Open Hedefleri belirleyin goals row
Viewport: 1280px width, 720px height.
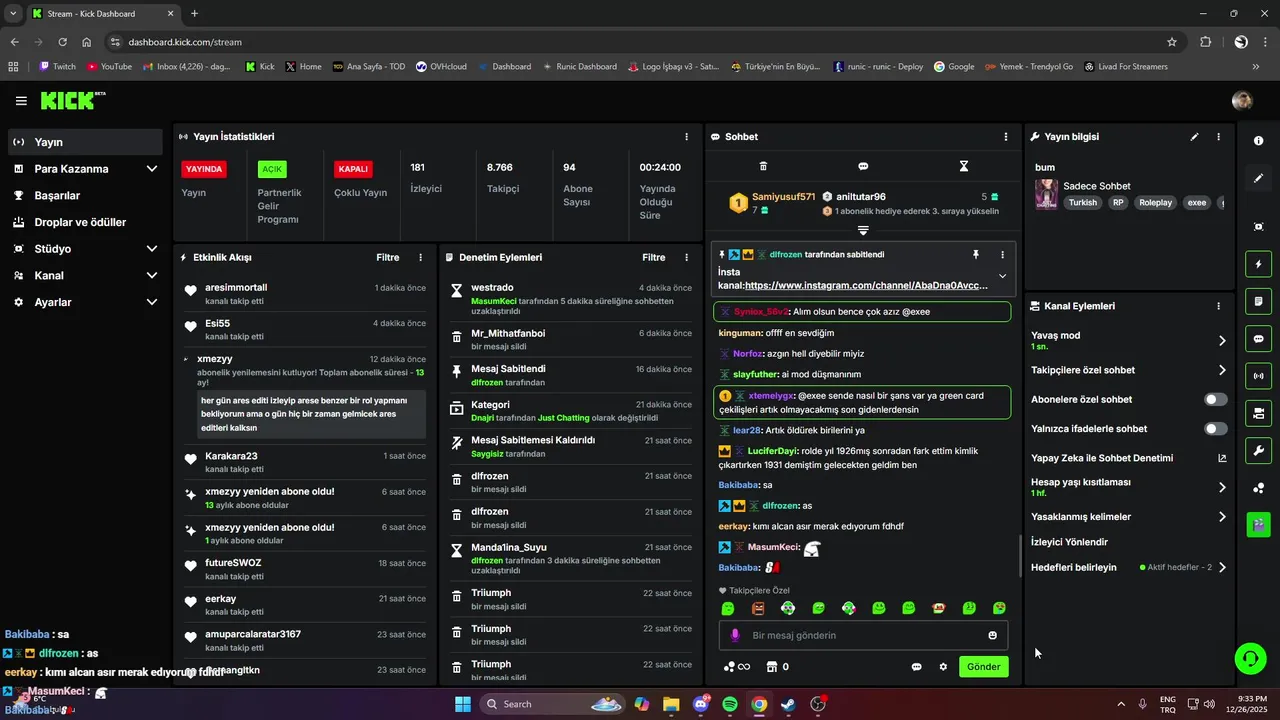tap(1129, 567)
